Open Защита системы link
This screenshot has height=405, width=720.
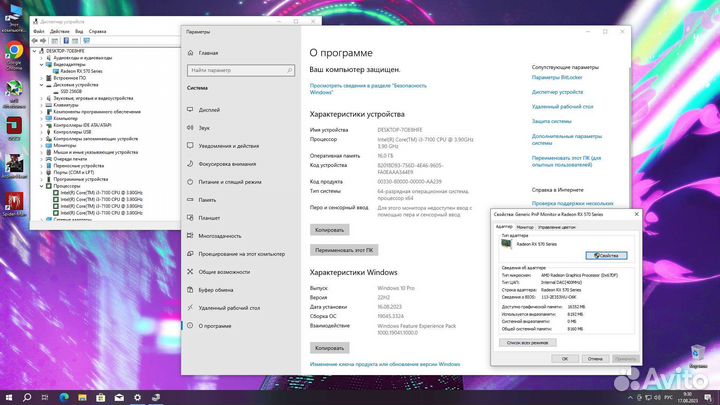tap(551, 122)
